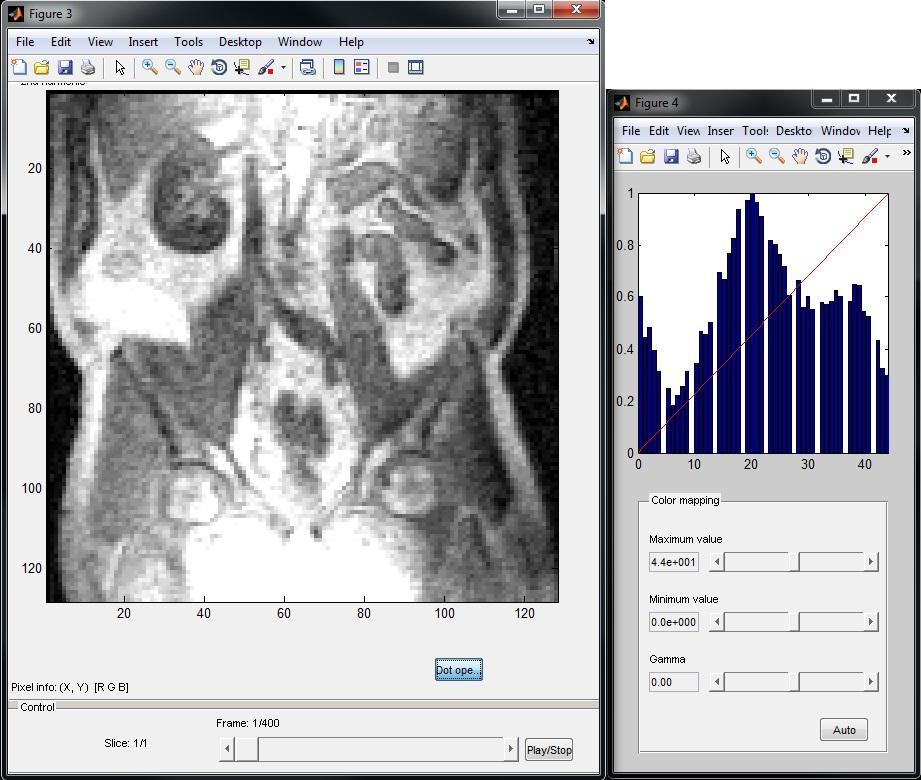This screenshot has width=921, height=780.
Task: Activate Zoom Out tool in Figure 3
Action: click(173, 67)
